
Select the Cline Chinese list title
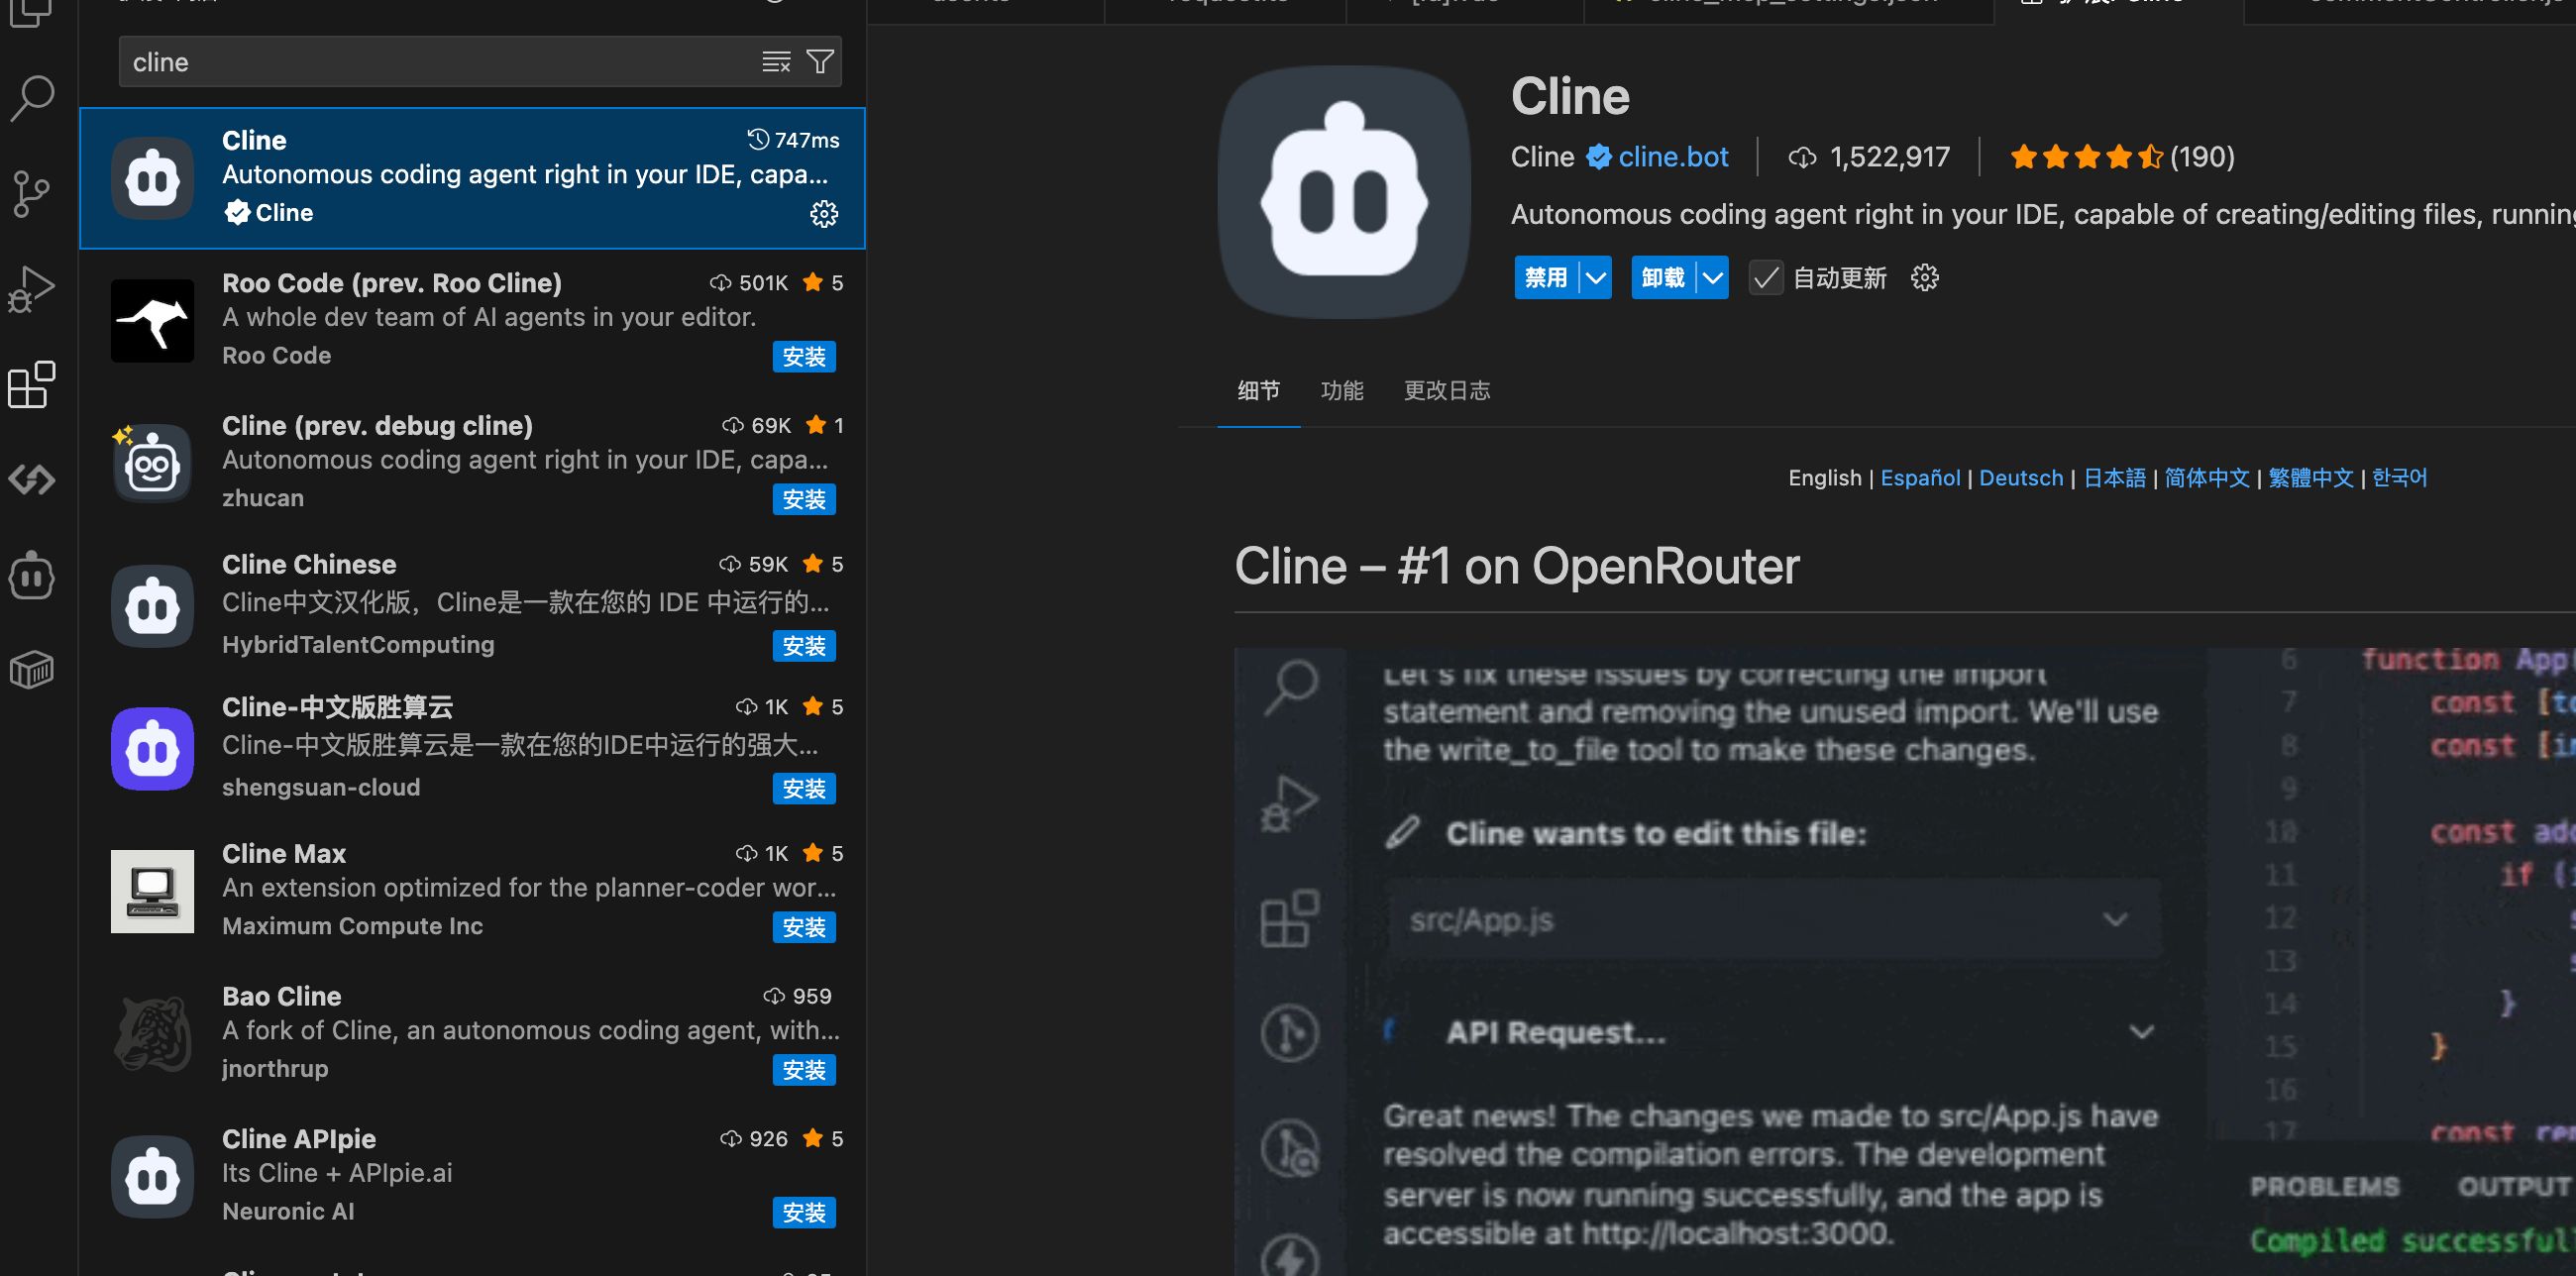(309, 564)
